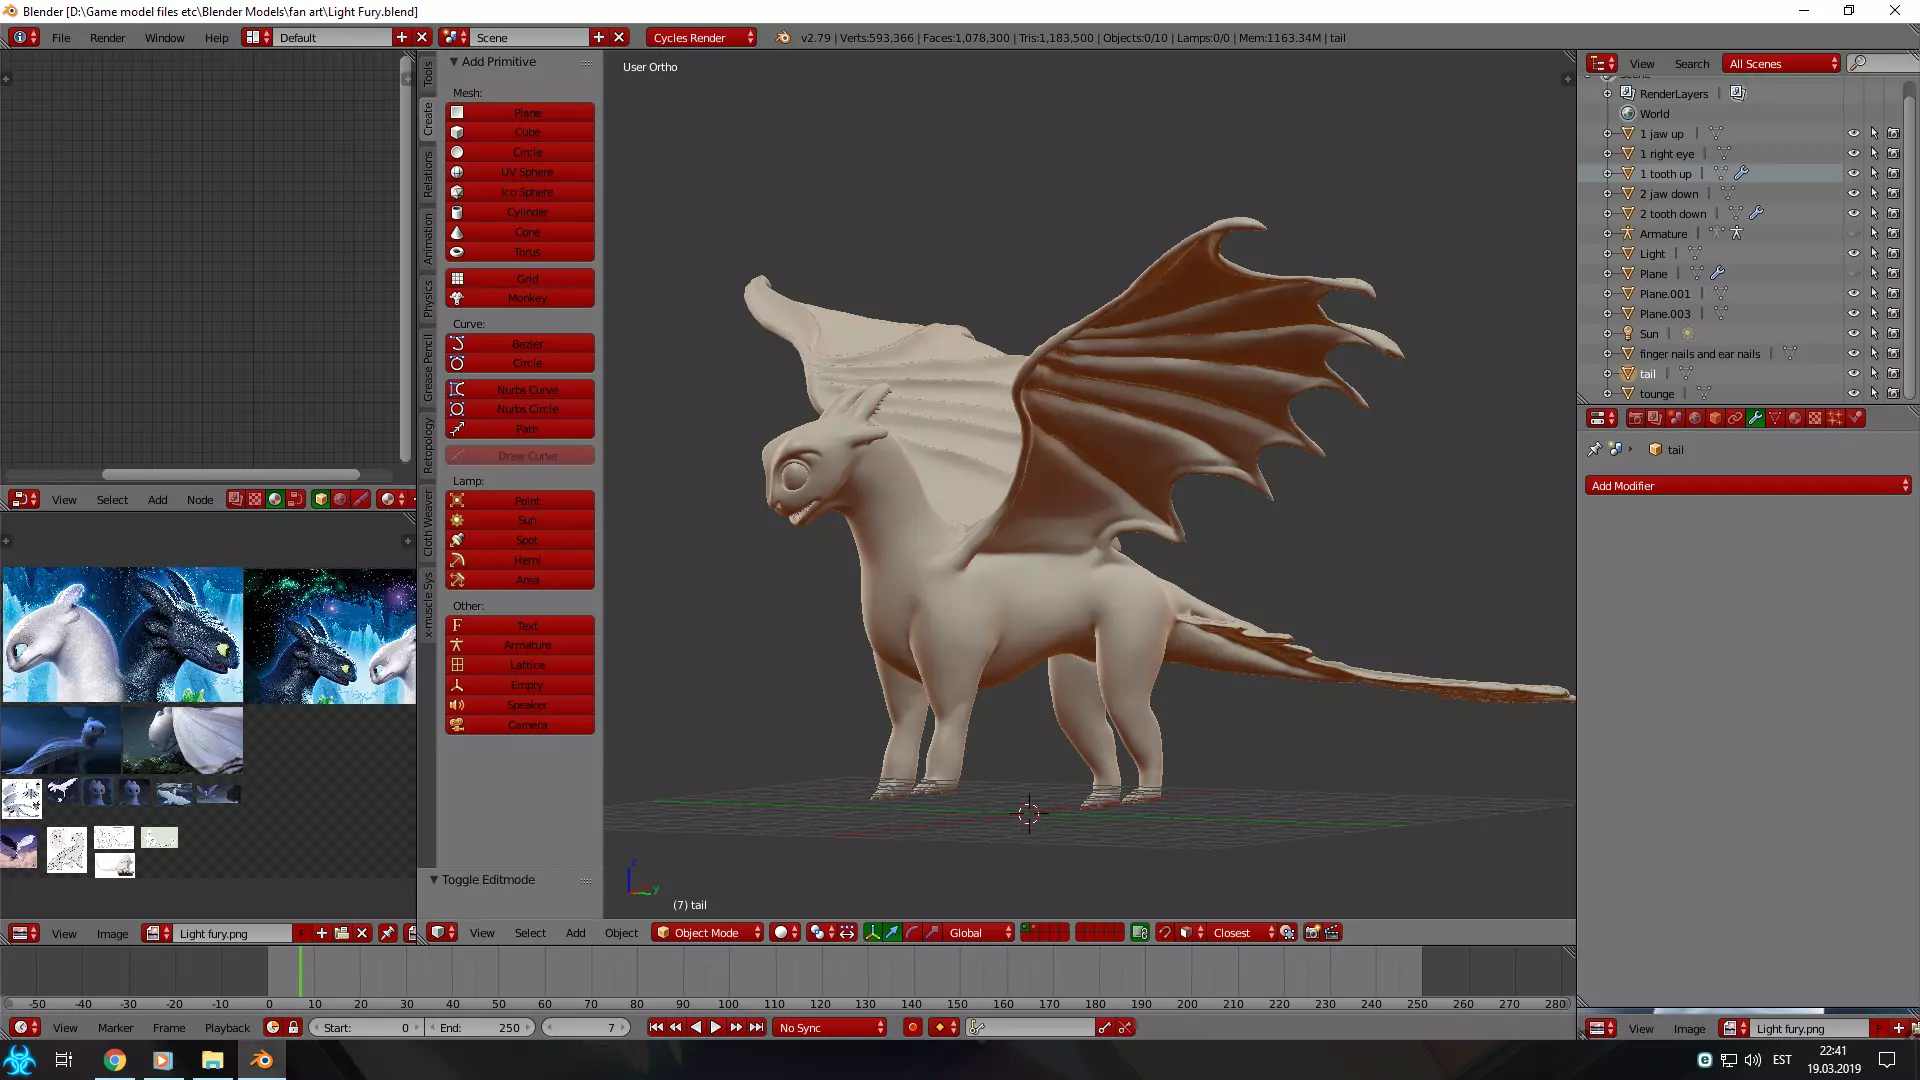Add a Camera object
Image resolution: width=1920 pixels, height=1080 pixels.
coord(519,725)
